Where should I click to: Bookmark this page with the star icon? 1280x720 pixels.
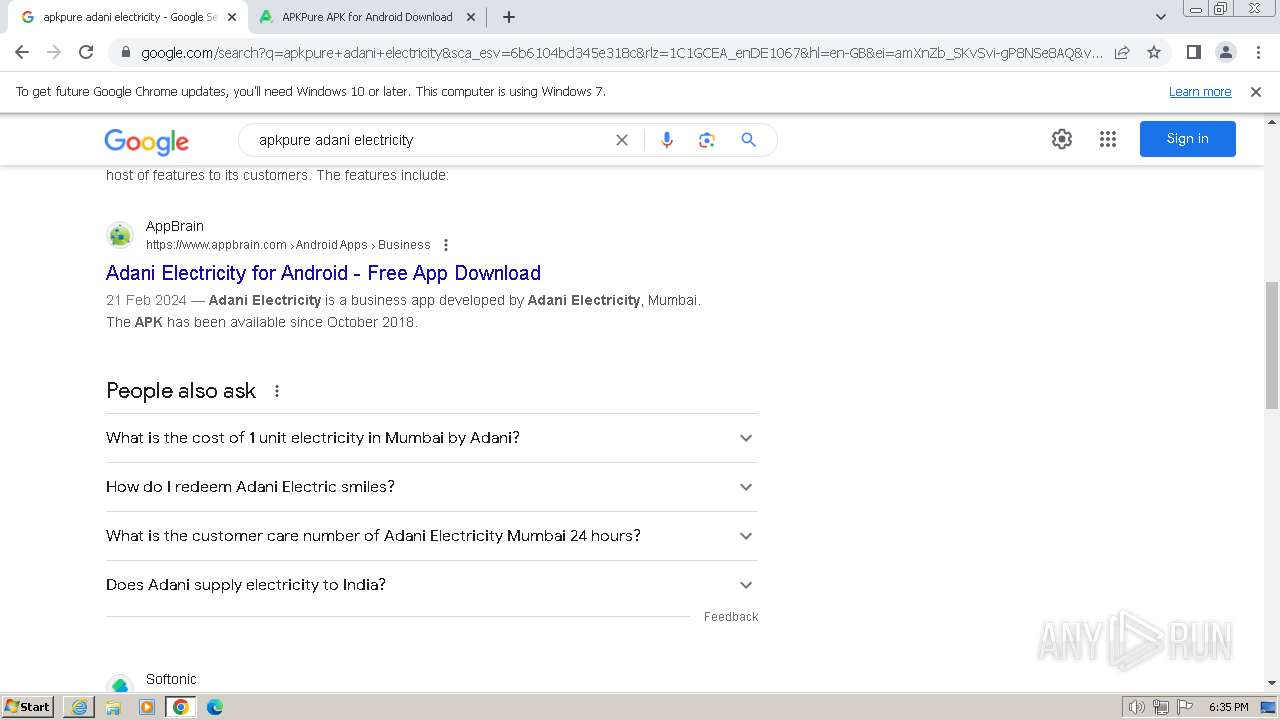1154,53
